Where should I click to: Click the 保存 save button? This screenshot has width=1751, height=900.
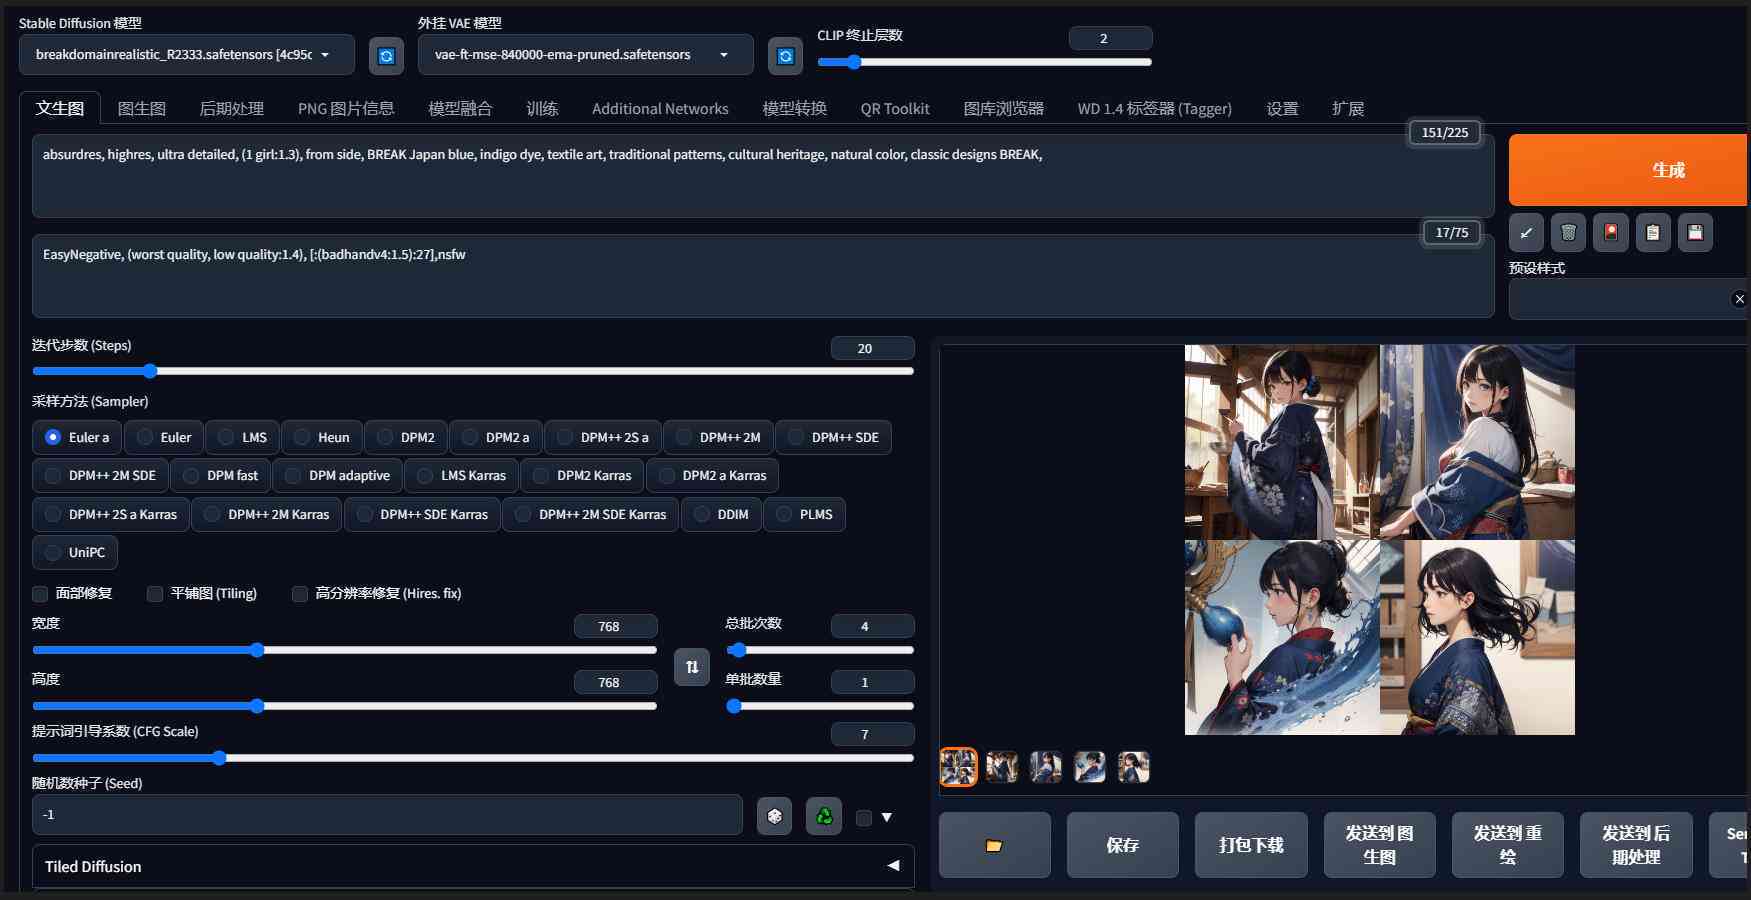pos(1122,845)
